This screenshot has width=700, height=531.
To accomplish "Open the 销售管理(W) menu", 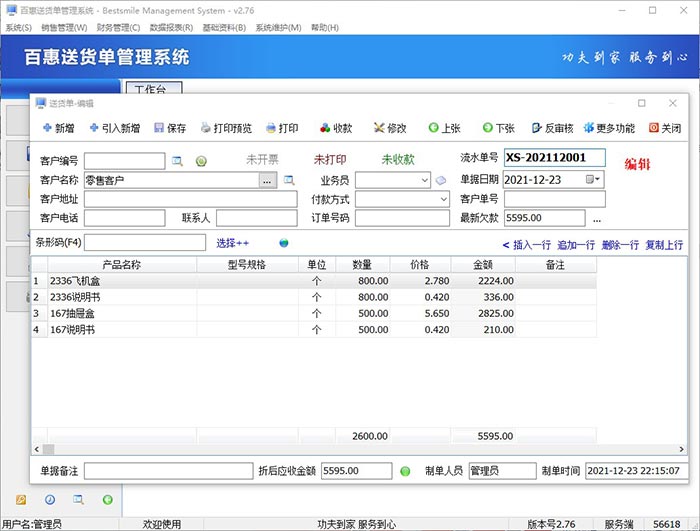I will [64, 28].
